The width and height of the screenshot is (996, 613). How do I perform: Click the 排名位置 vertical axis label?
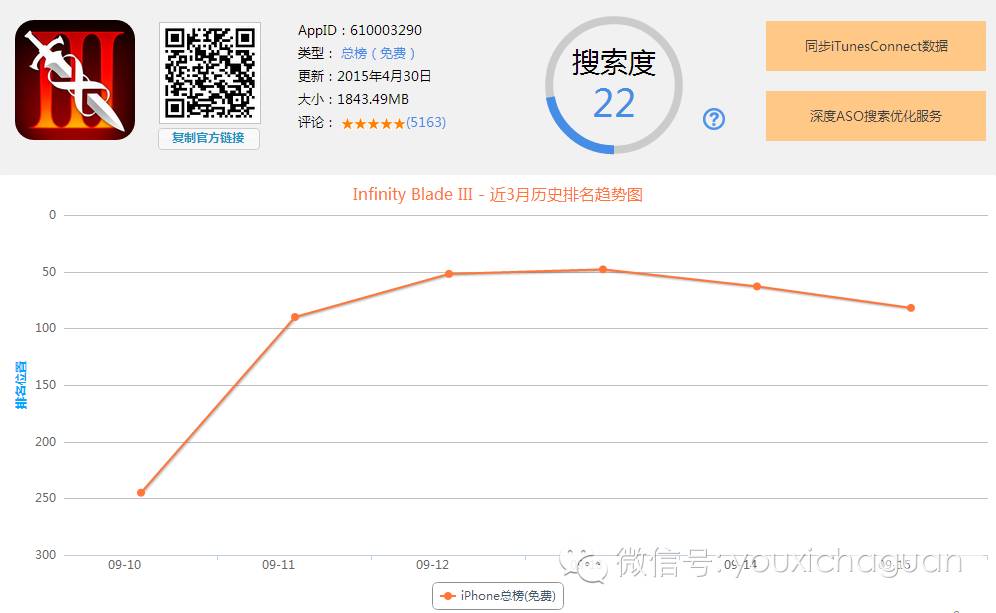tap(20, 385)
